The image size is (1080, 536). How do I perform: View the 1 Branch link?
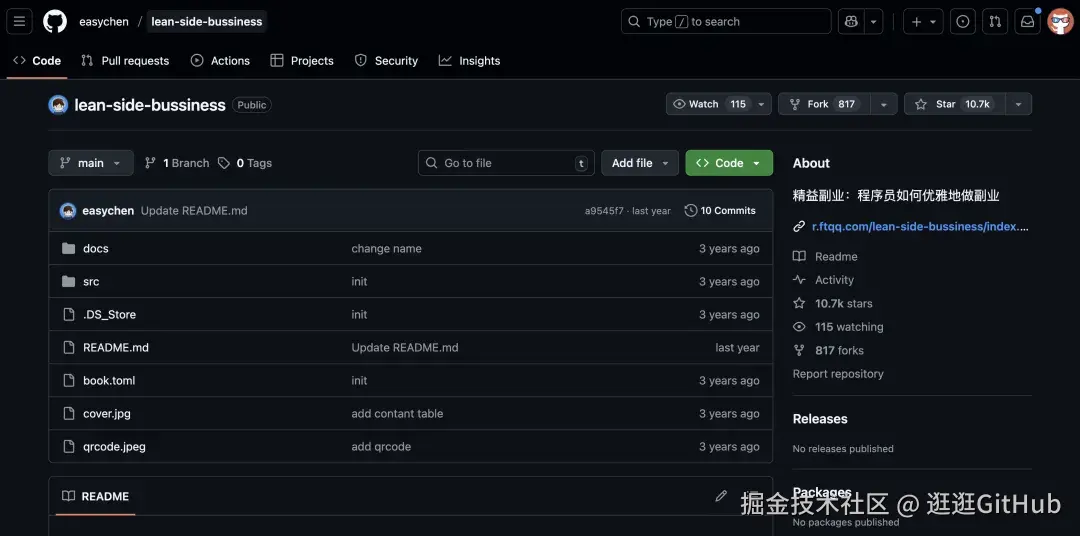pos(176,163)
